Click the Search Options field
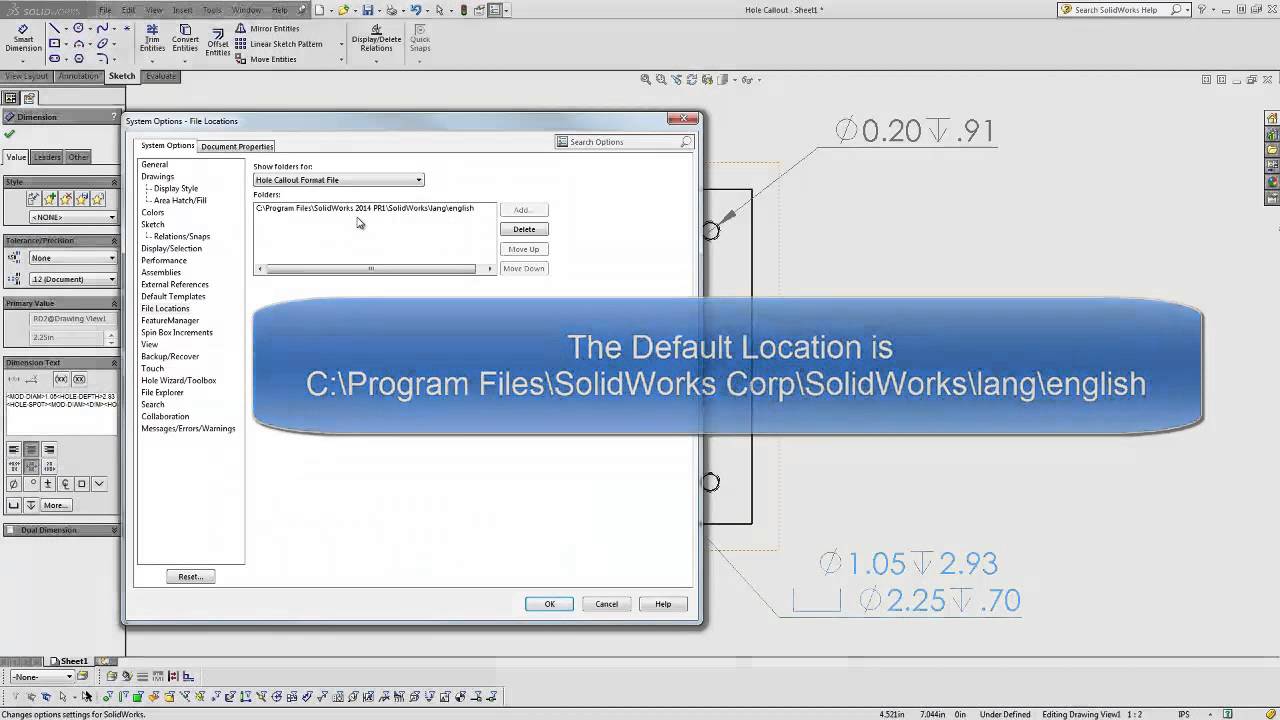 625,142
